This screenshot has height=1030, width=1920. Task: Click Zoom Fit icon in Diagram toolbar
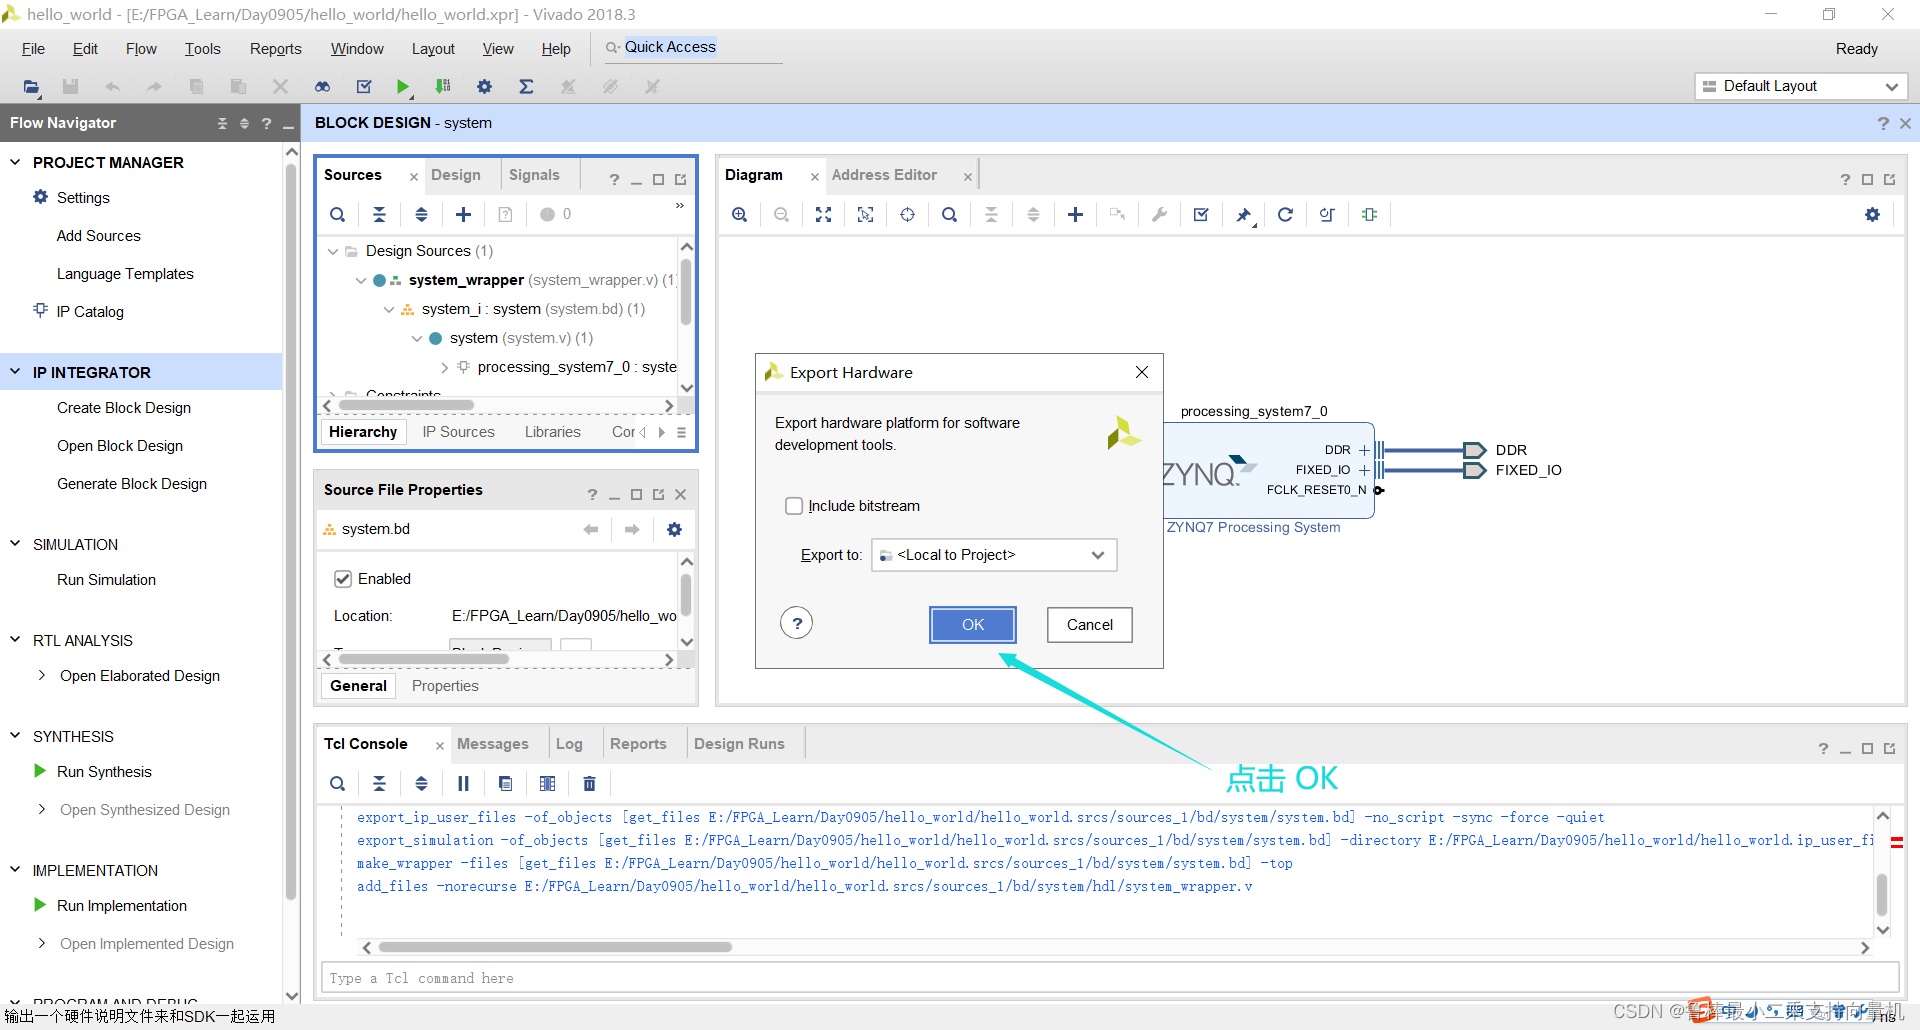[x=823, y=214]
